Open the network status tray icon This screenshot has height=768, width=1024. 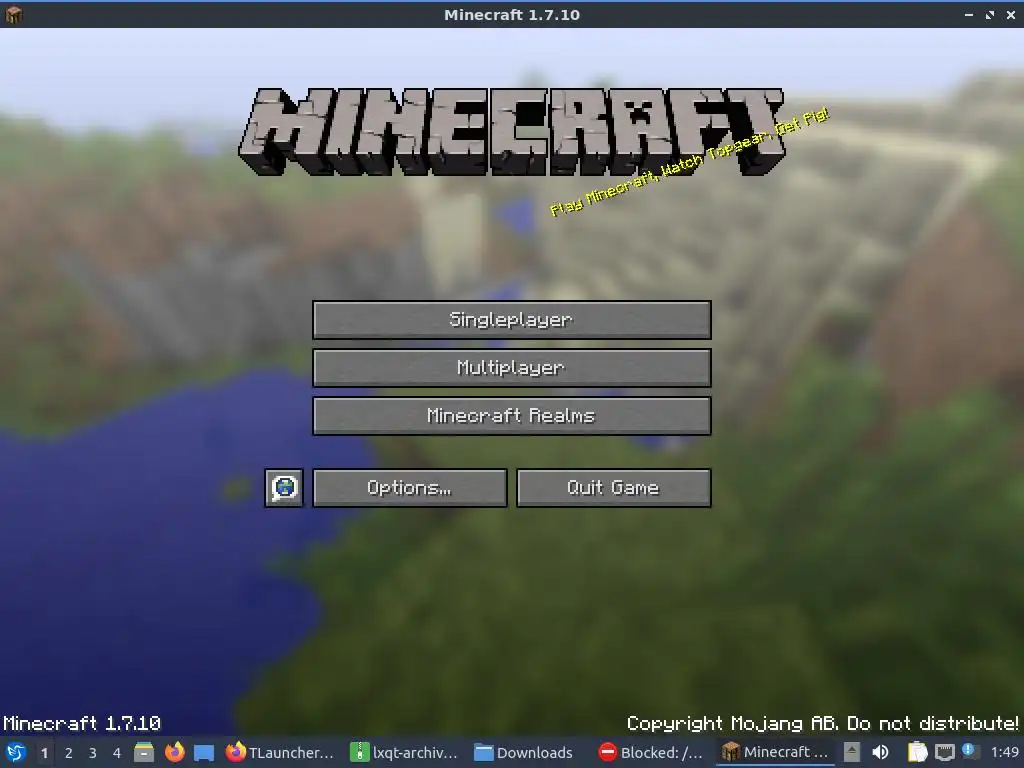click(944, 752)
